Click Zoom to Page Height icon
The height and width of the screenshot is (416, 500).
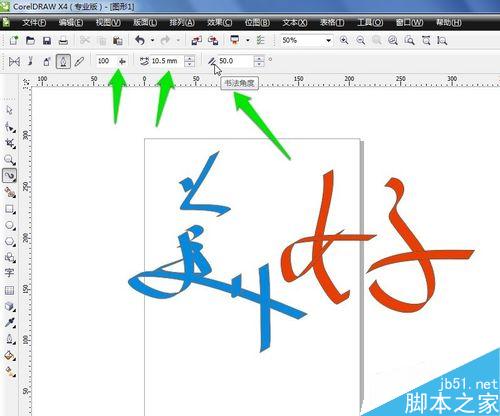442,41
